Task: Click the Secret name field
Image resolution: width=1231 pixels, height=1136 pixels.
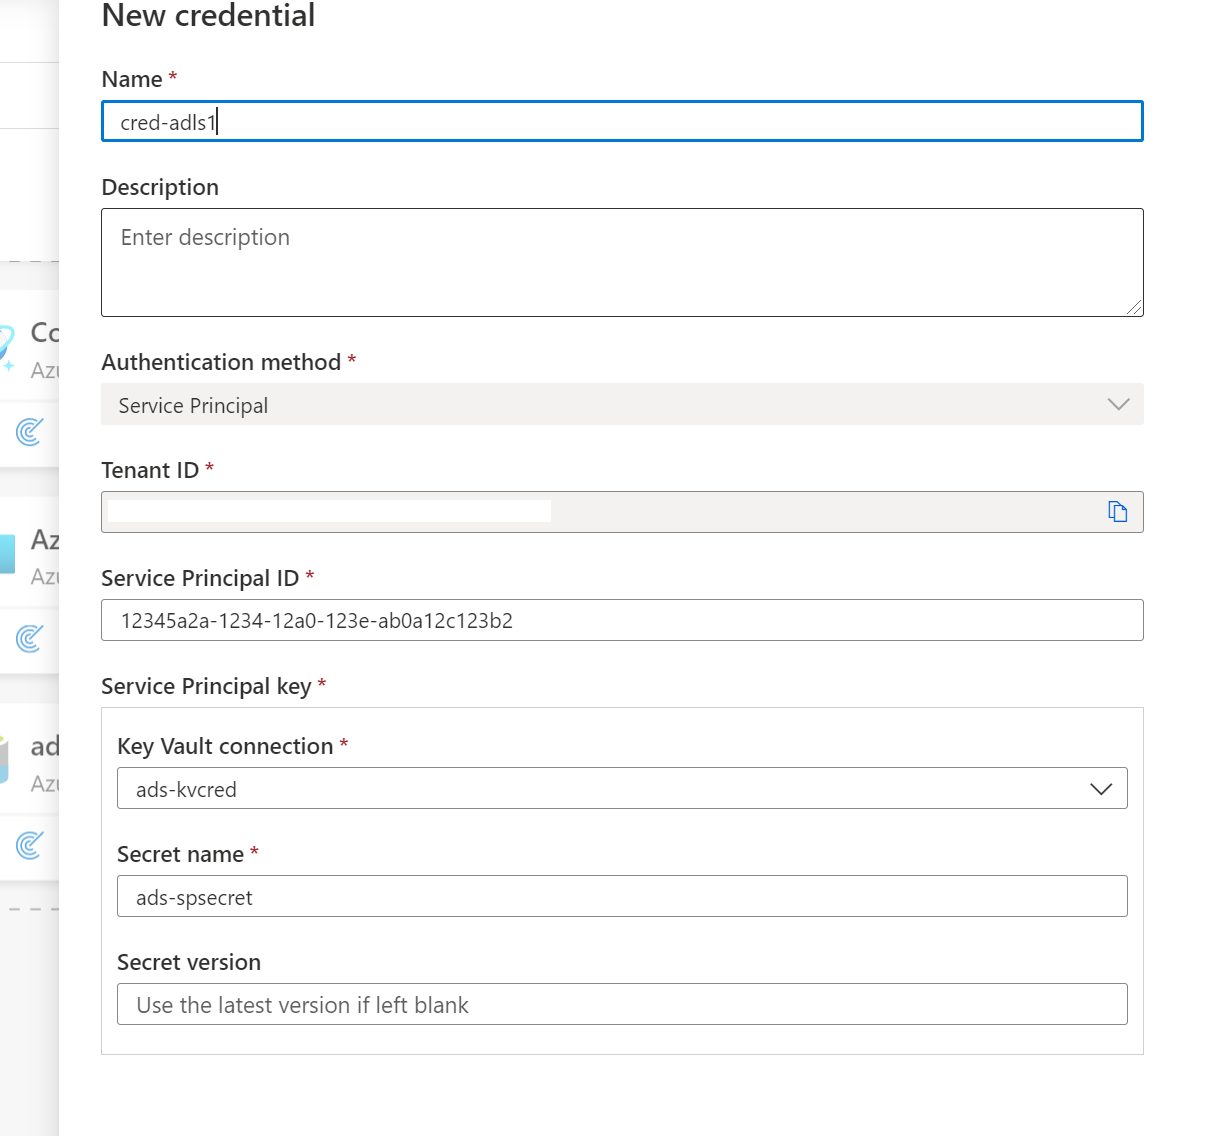Action: click(620, 897)
